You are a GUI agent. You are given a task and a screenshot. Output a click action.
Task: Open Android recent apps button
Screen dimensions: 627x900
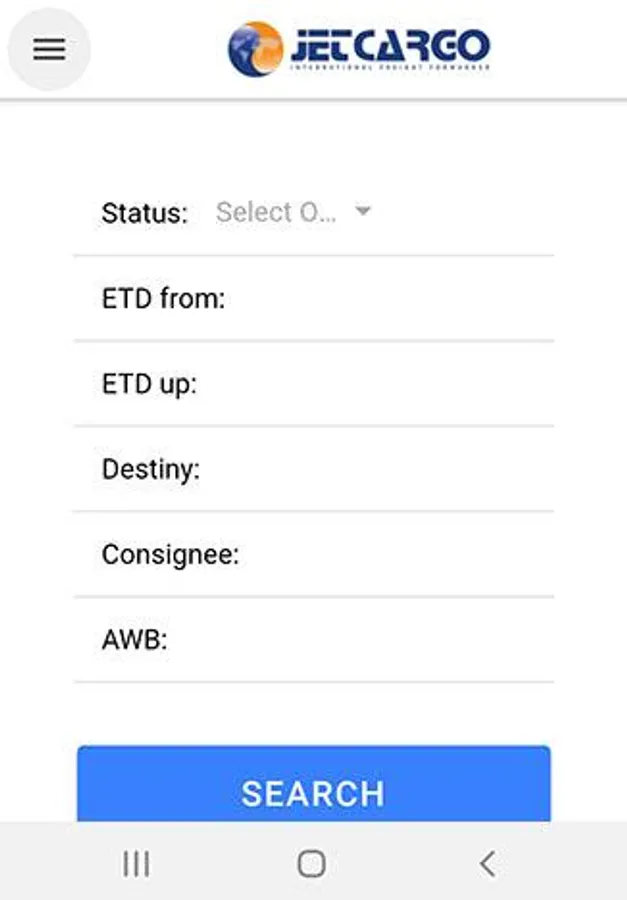[x=137, y=863]
